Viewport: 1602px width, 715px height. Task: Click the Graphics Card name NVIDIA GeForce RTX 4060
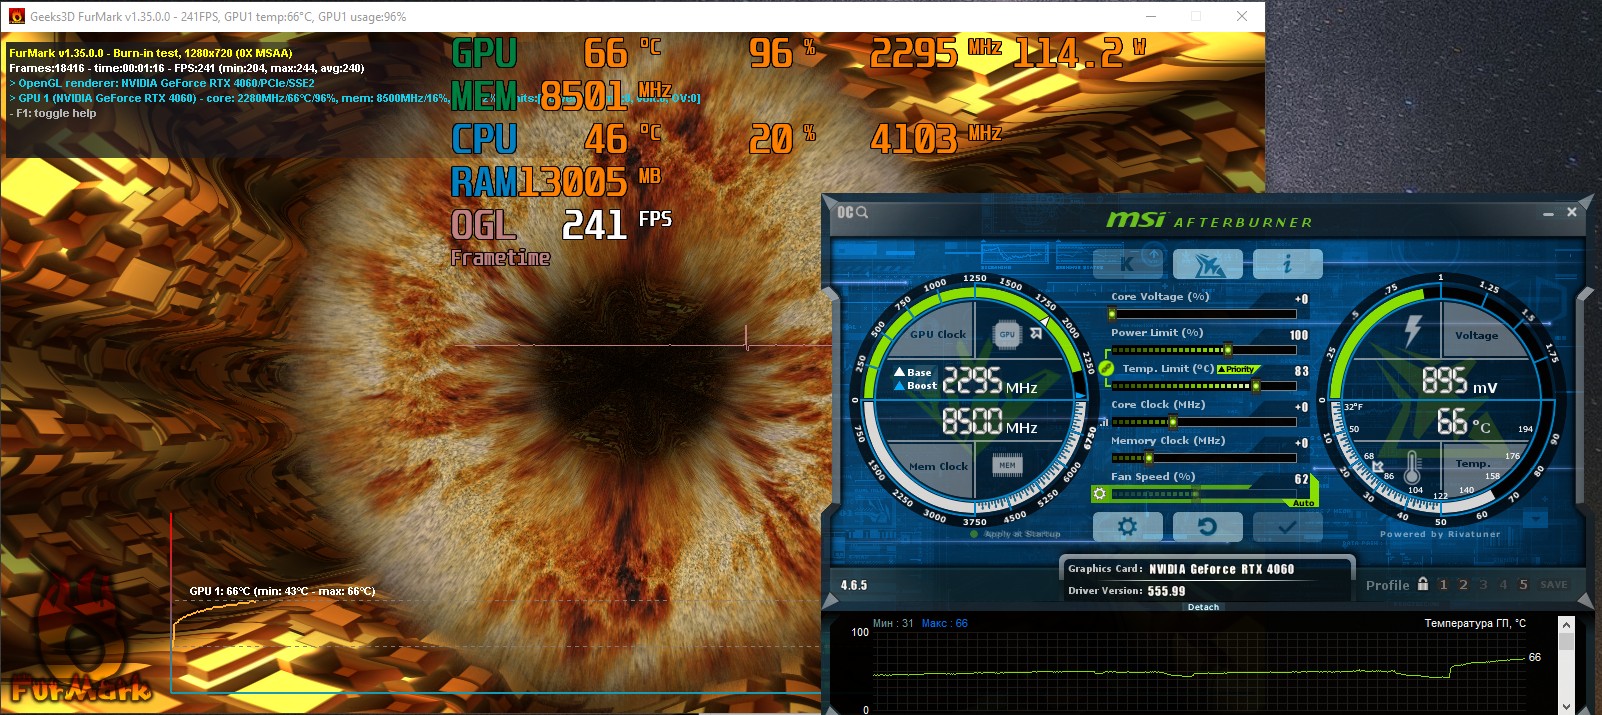coord(1221,569)
